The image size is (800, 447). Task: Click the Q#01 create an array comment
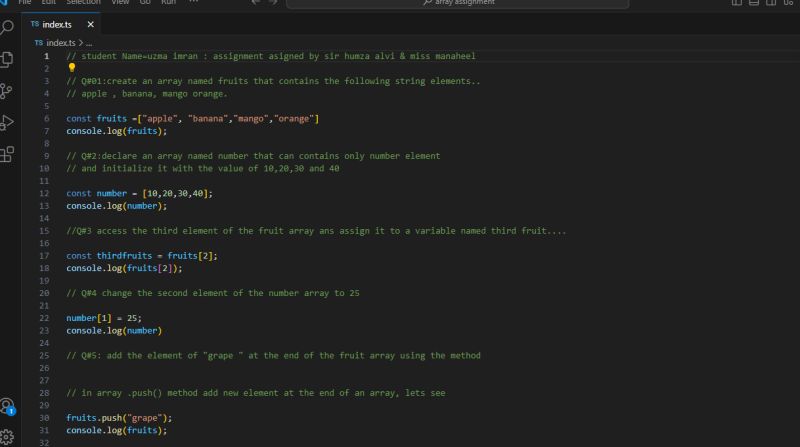273,81
